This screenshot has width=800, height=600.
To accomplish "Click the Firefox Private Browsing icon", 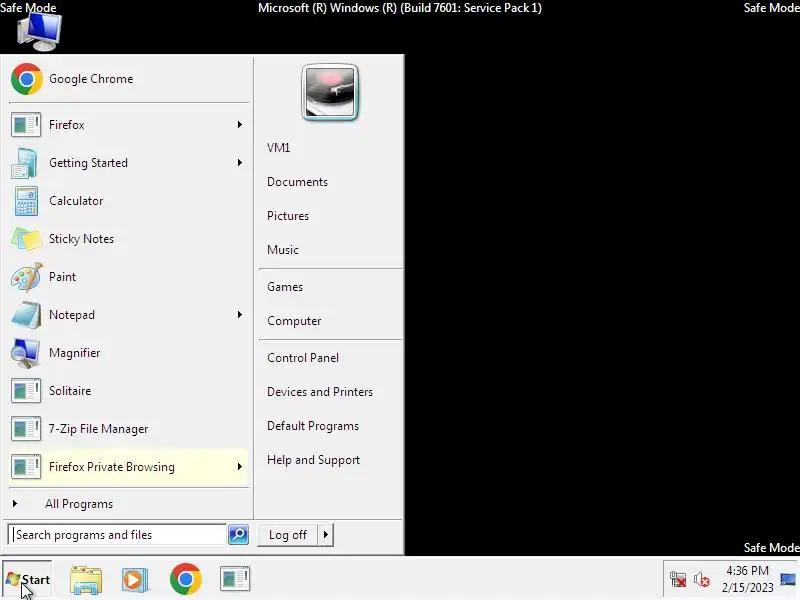I will click(26, 467).
